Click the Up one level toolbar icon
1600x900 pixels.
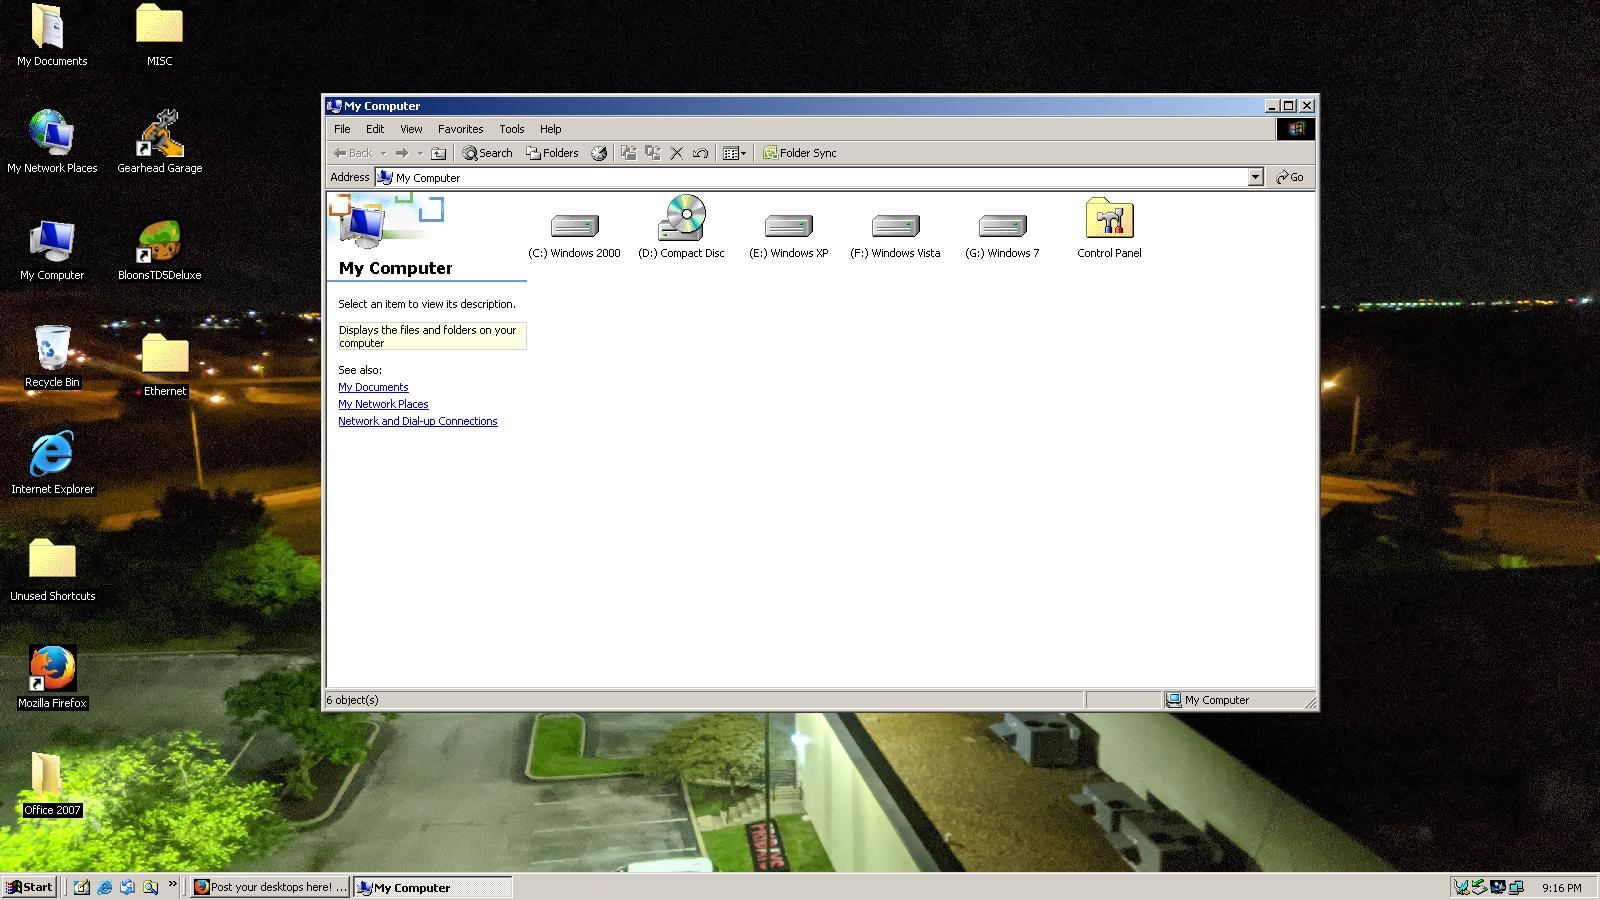pyautogui.click(x=438, y=153)
